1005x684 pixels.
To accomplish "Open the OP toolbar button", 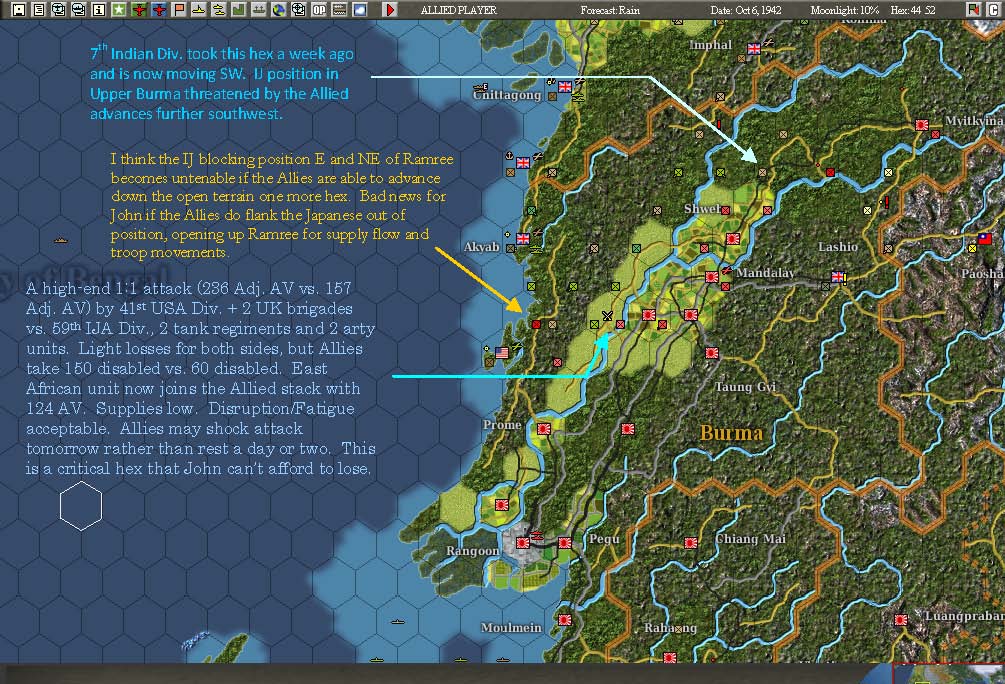I will click(x=319, y=10).
